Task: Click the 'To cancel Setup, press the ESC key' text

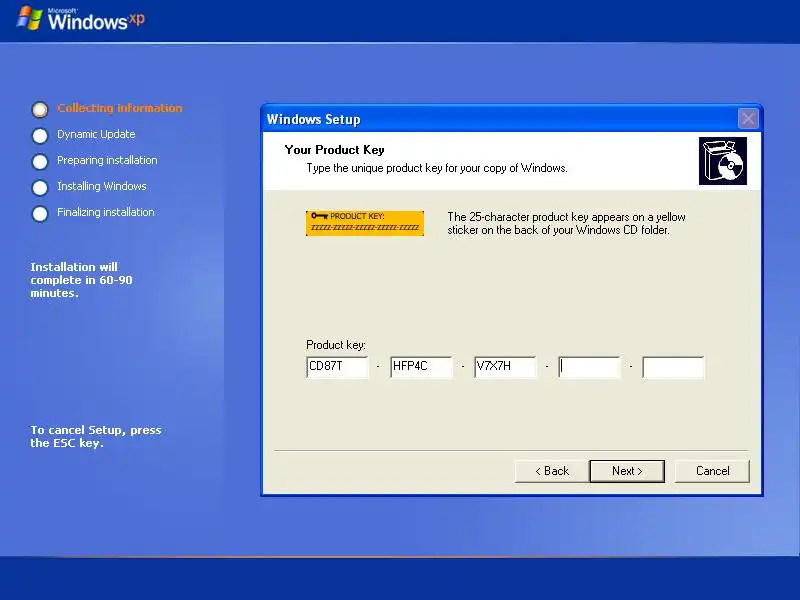Action: click(96, 436)
